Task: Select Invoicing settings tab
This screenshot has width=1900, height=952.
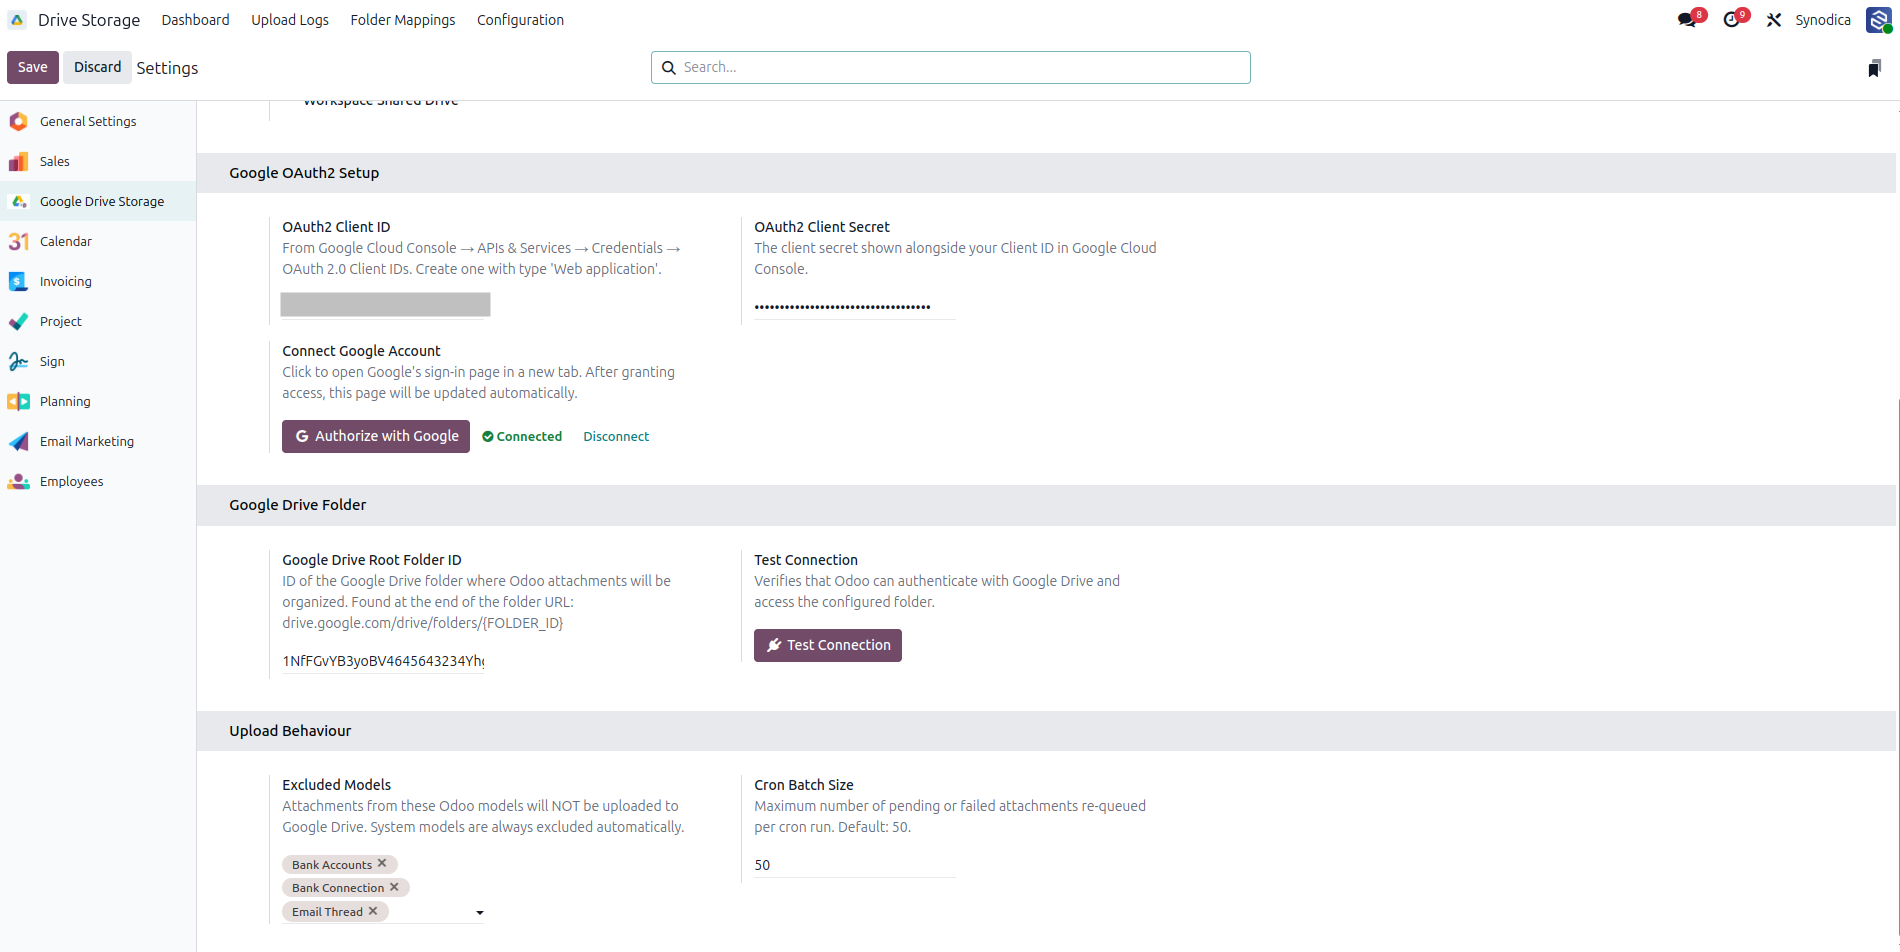Action: tap(98, 281)
